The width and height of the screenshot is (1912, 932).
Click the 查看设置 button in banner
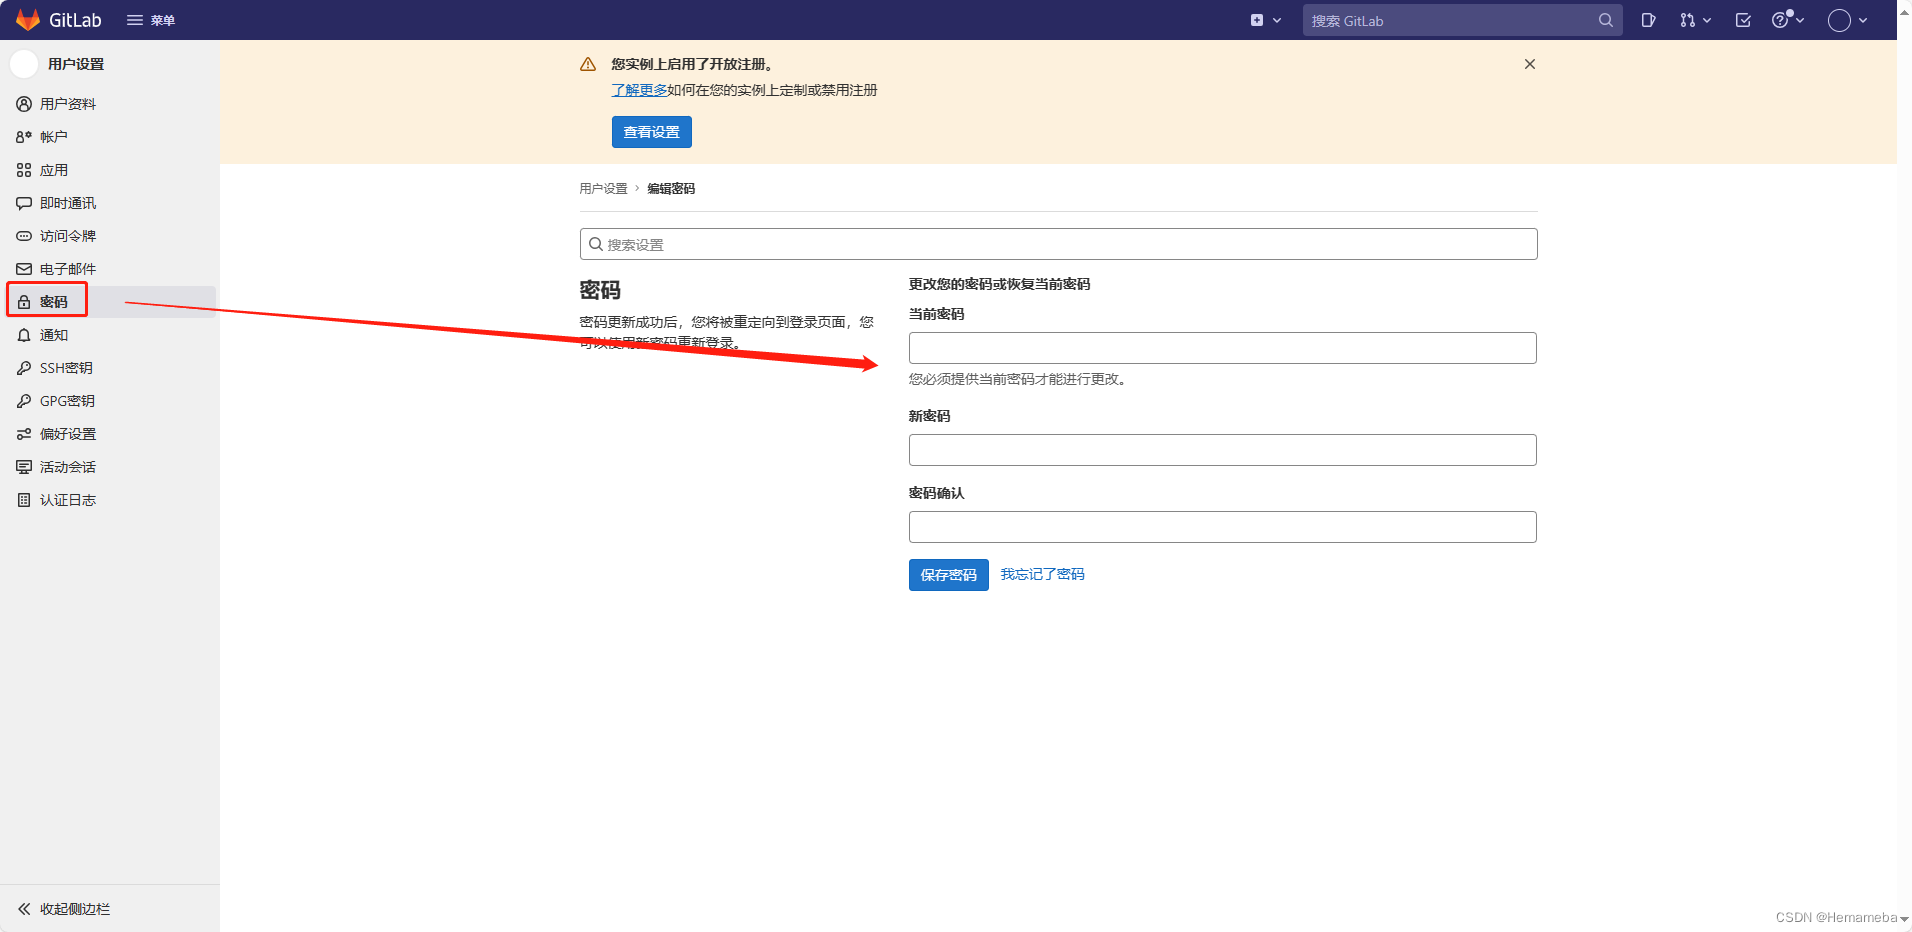pos(651,132)
